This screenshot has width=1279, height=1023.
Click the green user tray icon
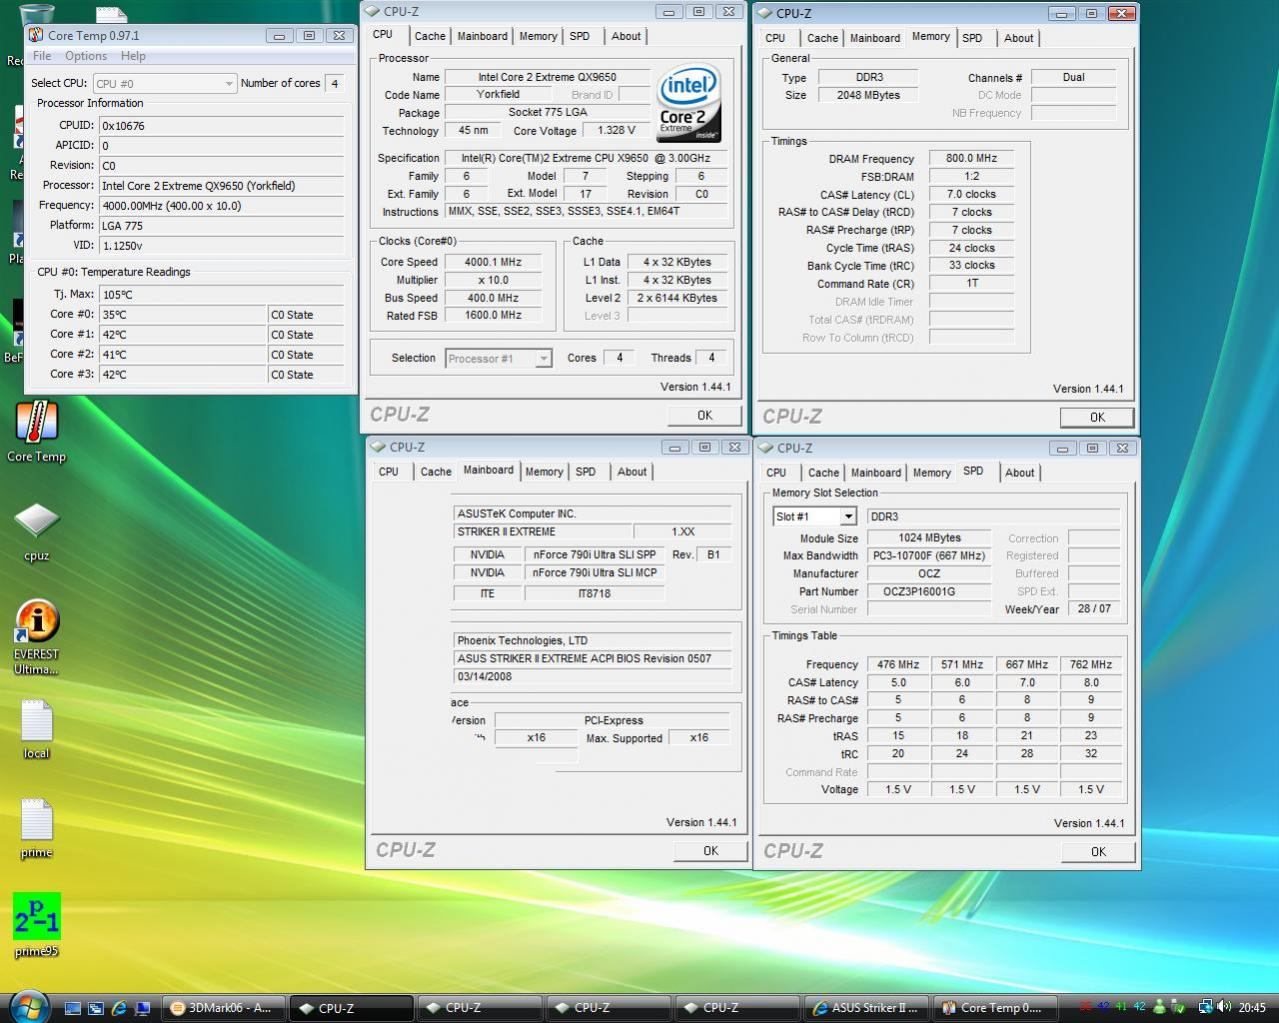pos(1159,1007)
